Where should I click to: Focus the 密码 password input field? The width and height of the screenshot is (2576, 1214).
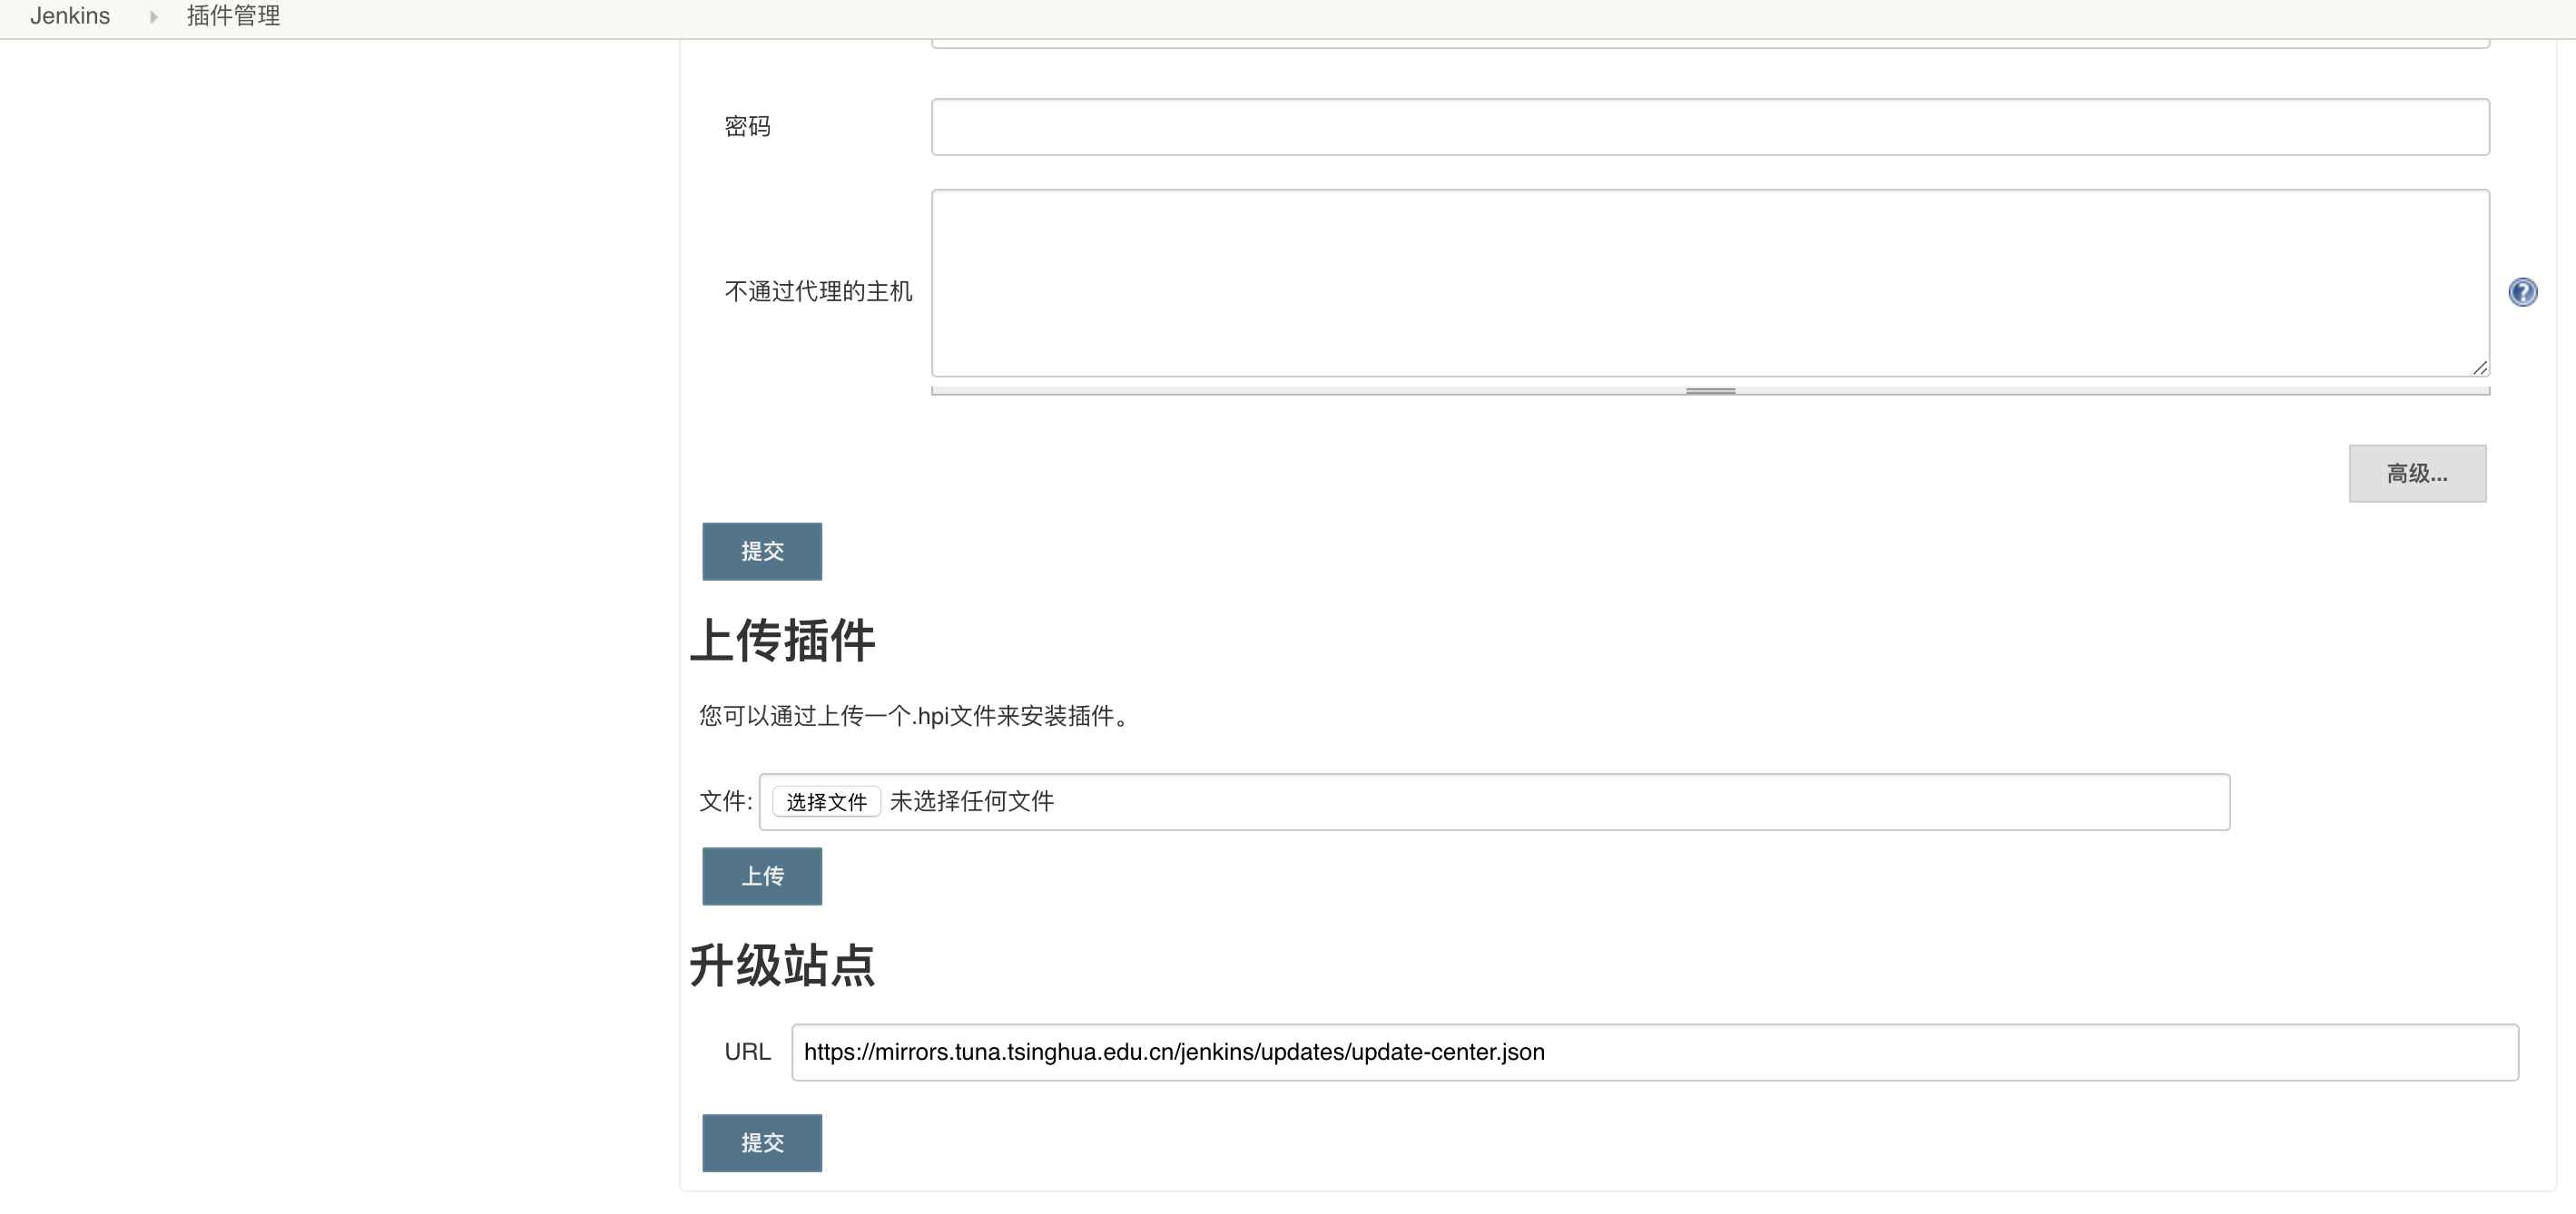point(1710,127)
